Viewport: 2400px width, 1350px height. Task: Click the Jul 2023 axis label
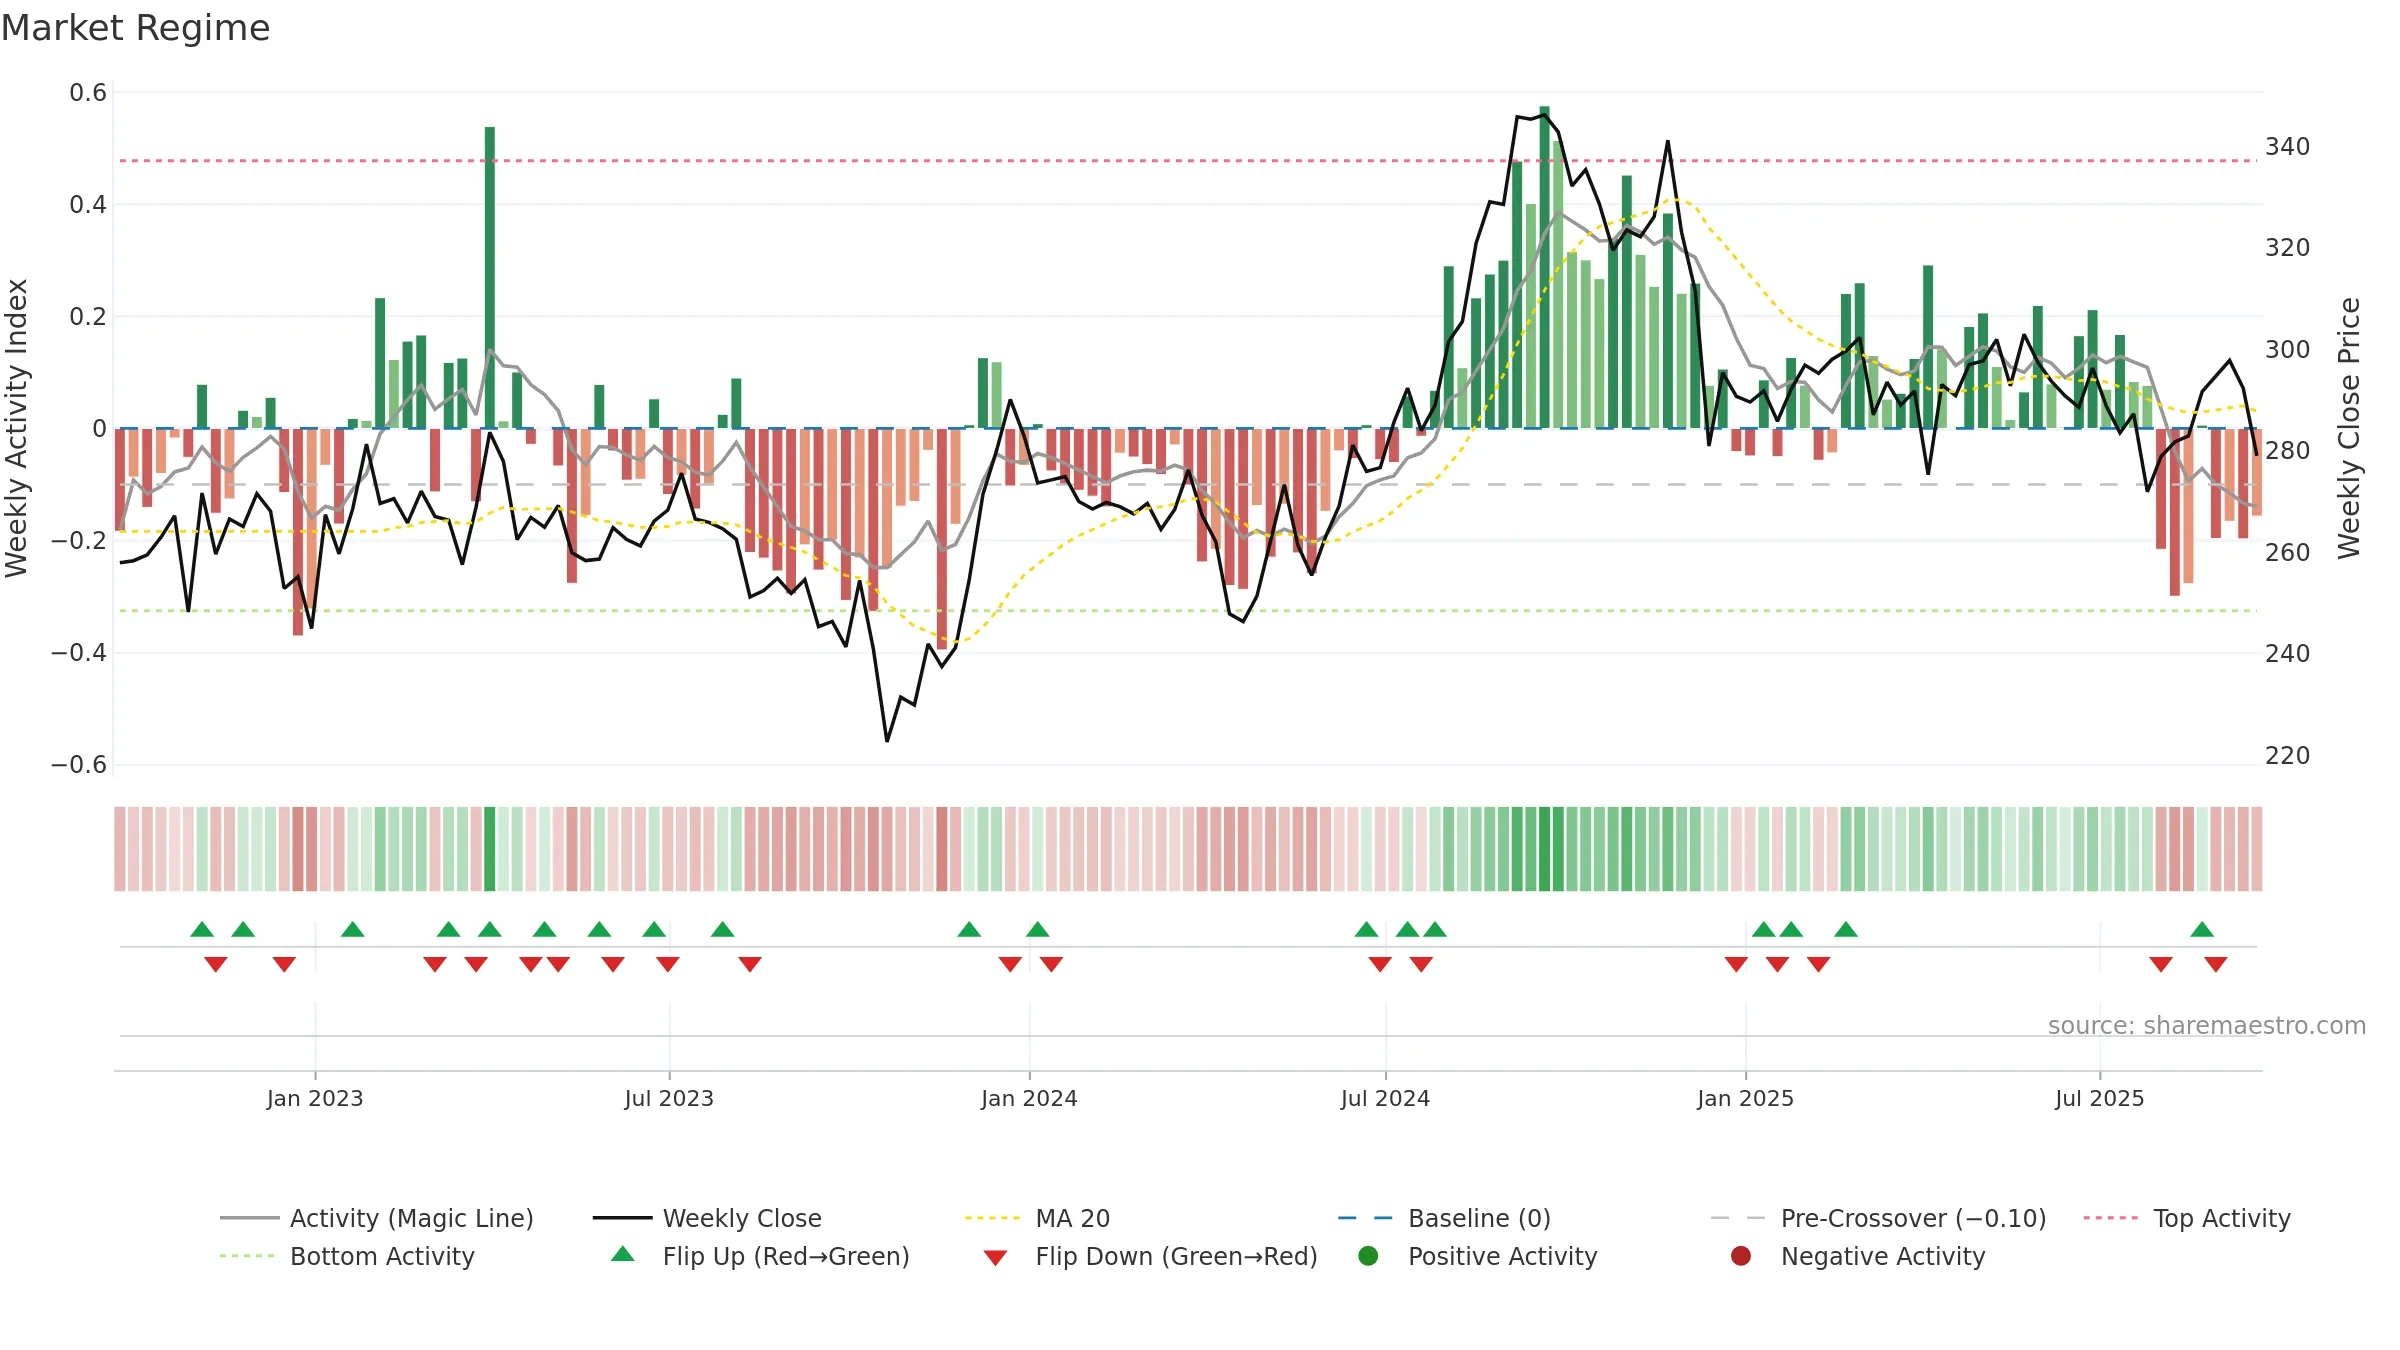[x=669, y=1098]
